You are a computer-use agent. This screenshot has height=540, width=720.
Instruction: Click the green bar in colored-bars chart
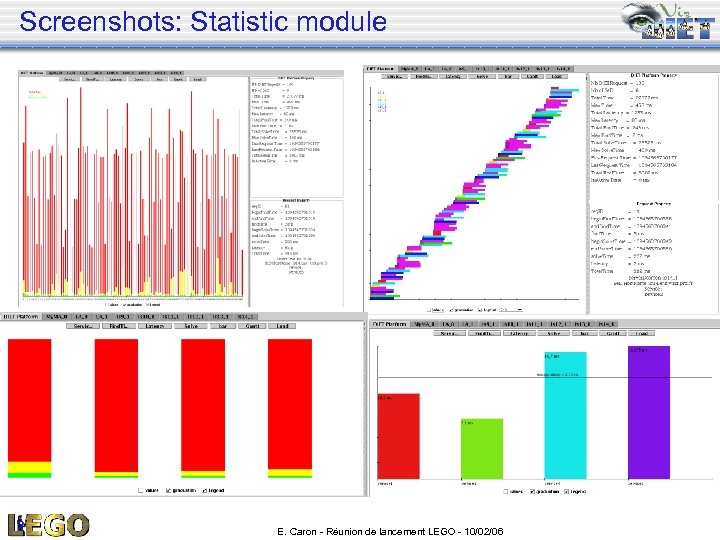pos(482,449)
